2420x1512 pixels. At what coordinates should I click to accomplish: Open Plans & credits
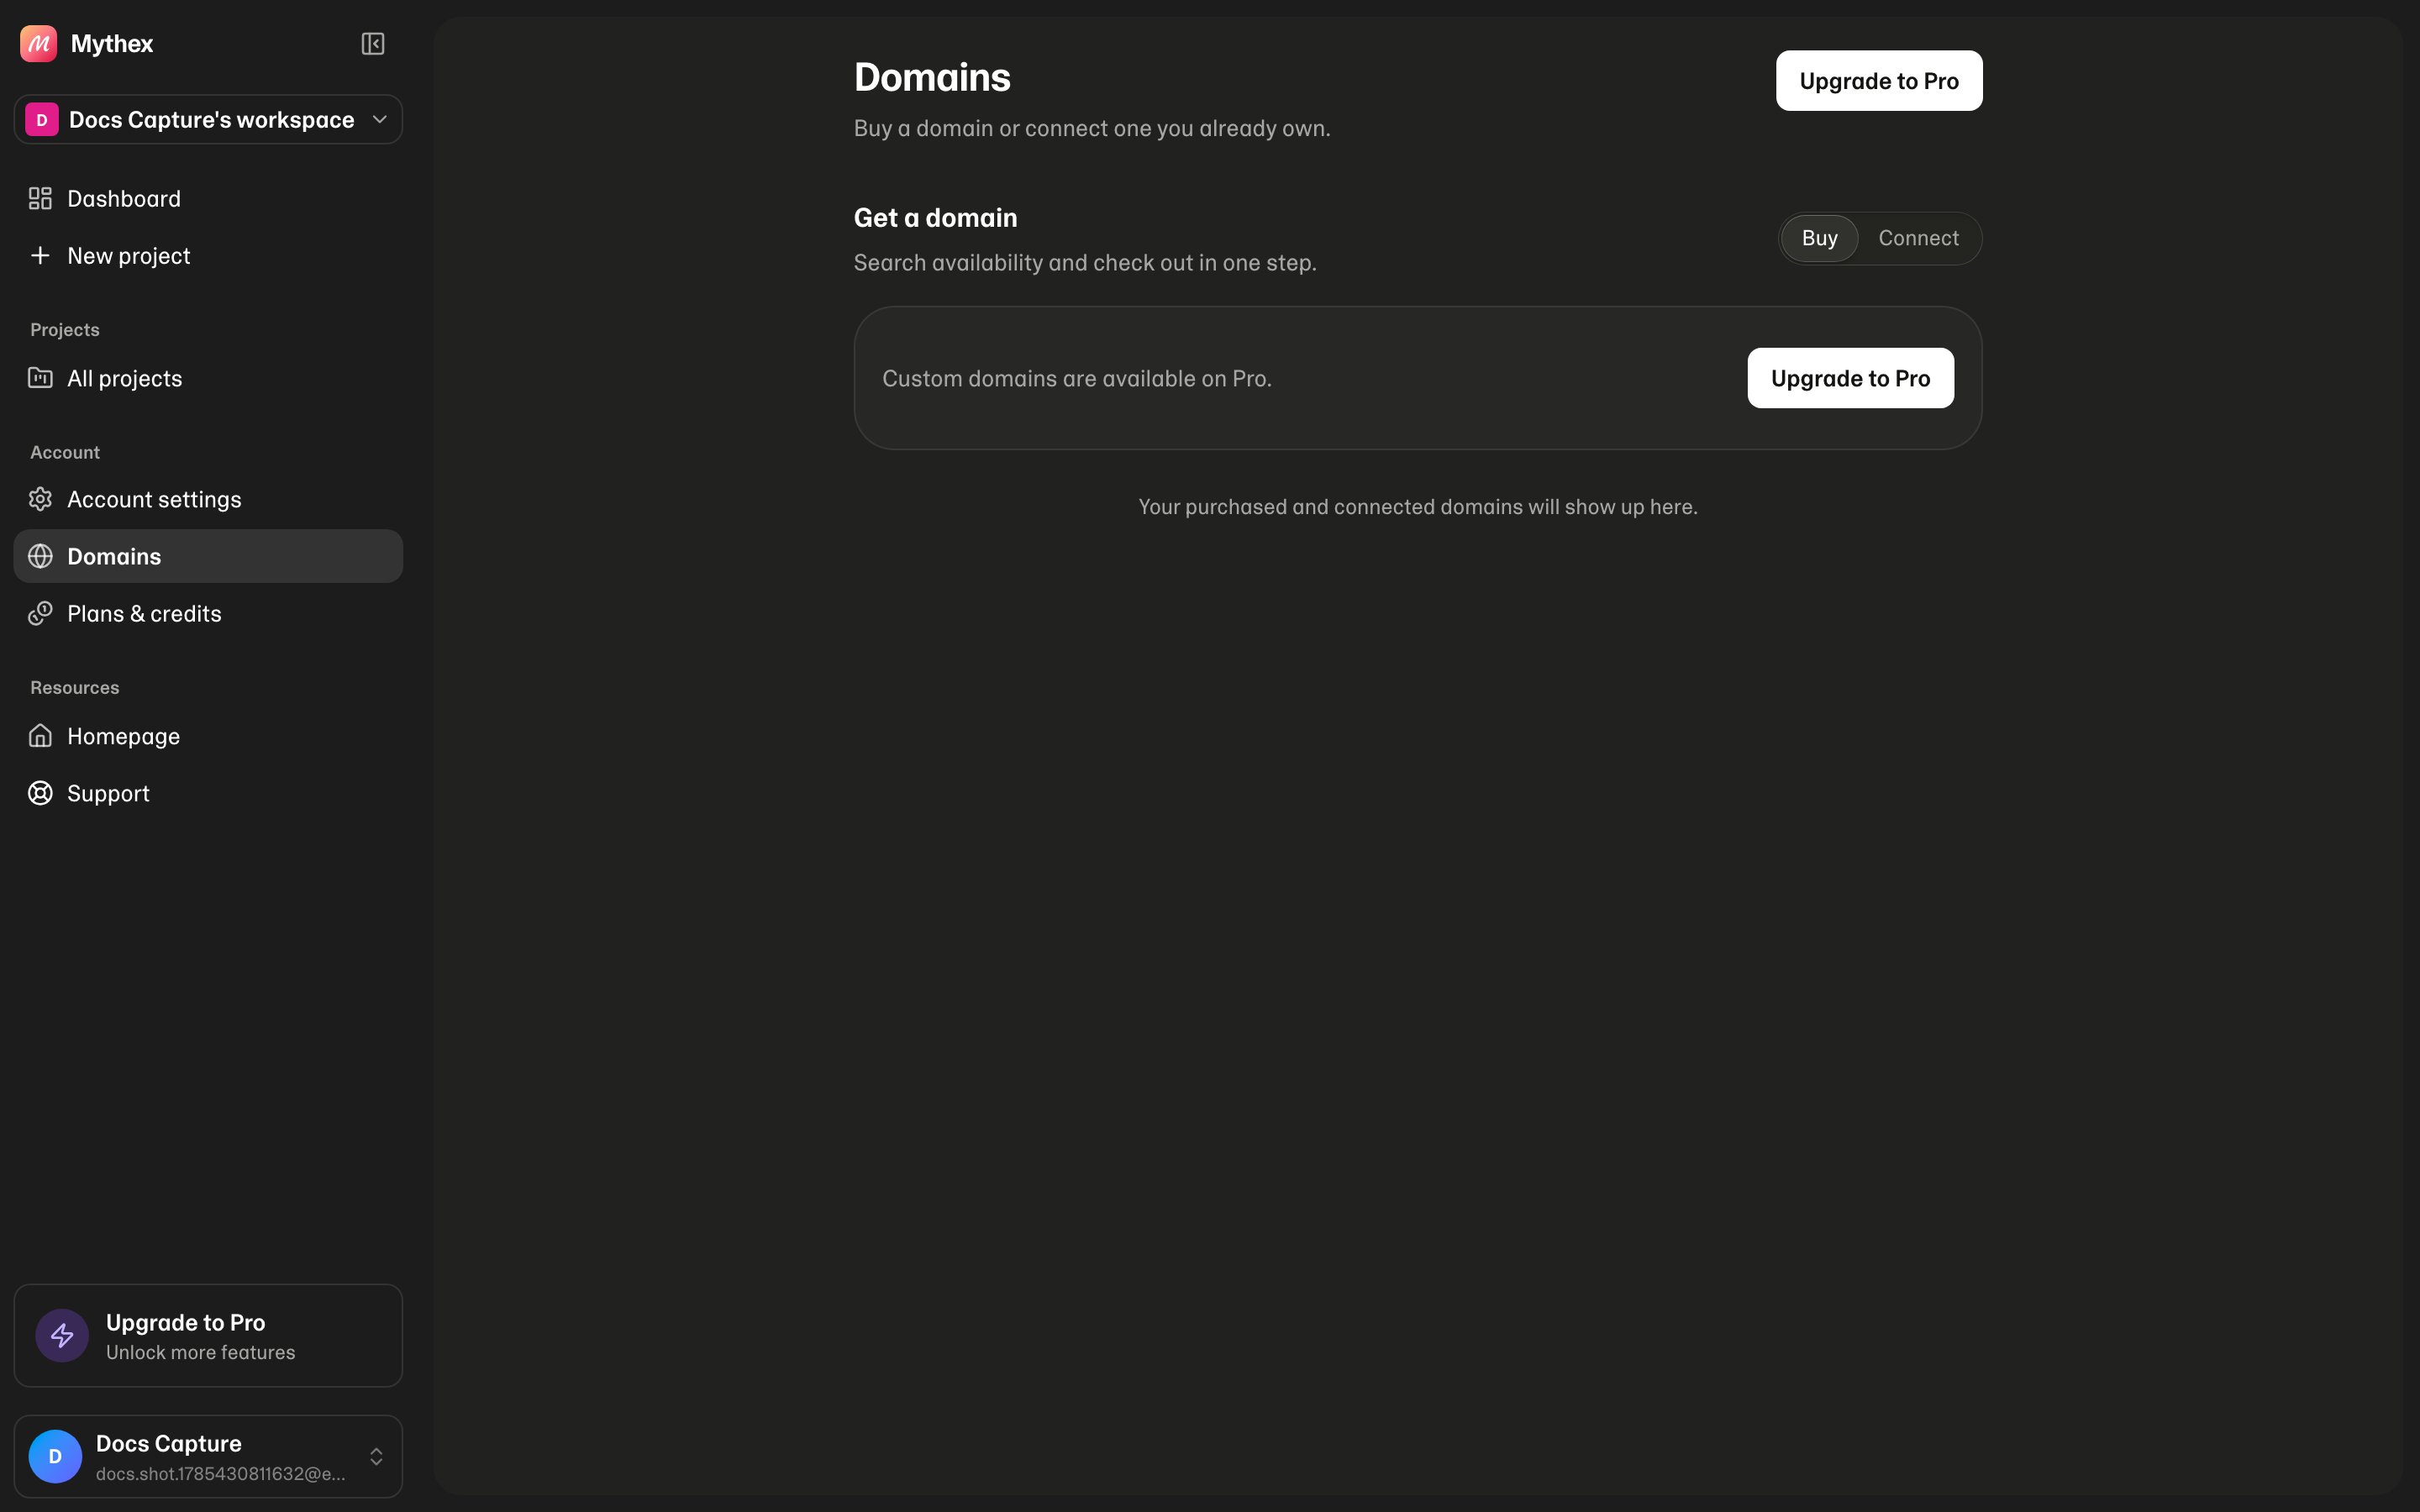pyautogui.click(x=208, y=613)
